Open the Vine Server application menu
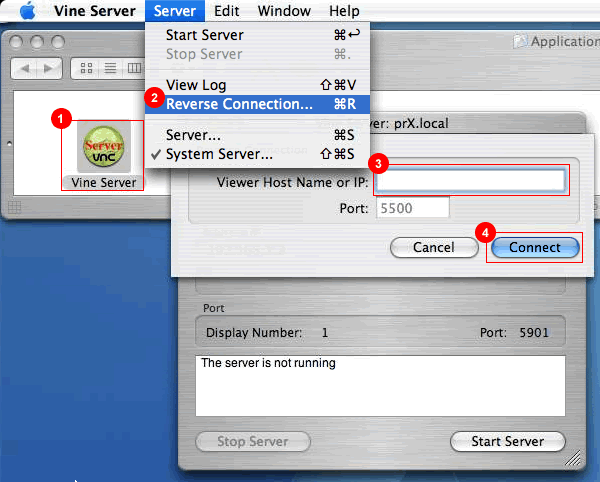The image size is (600, 482). pos(95,11)
